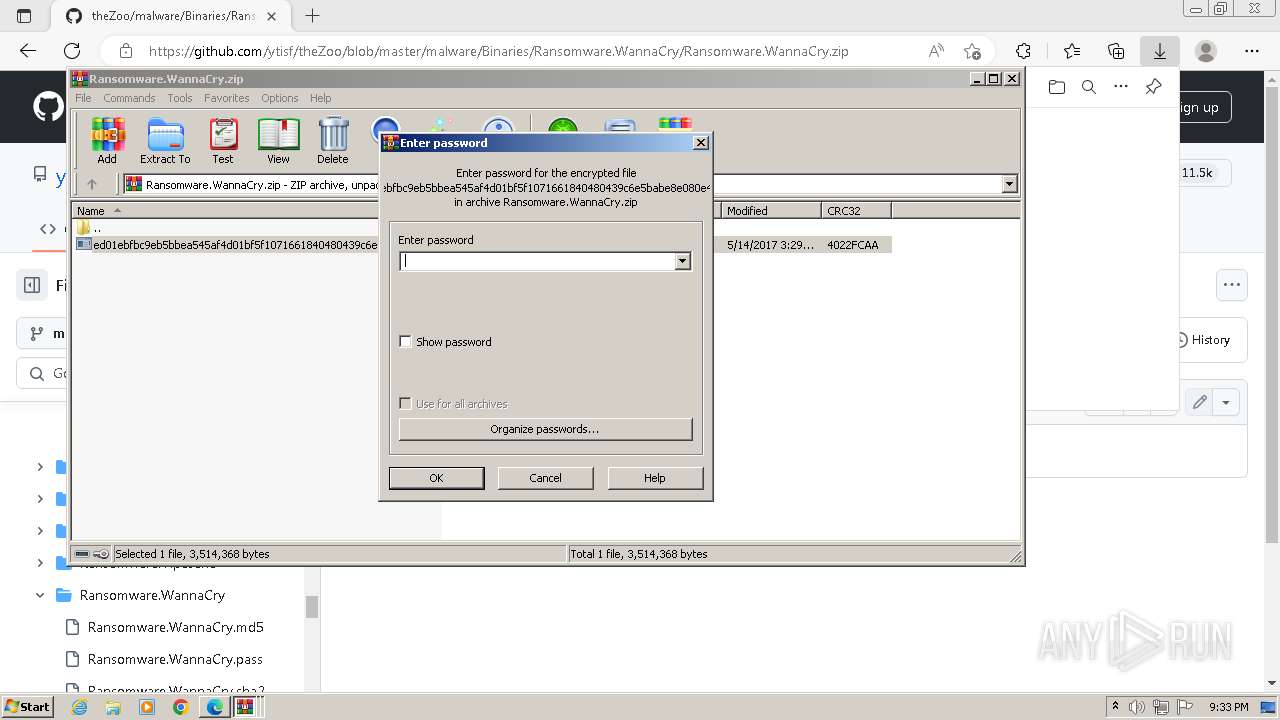Click the Edge tab actions icon
Image resolution: width=1280 pixels, height=720 pixels.
(24, 15)
